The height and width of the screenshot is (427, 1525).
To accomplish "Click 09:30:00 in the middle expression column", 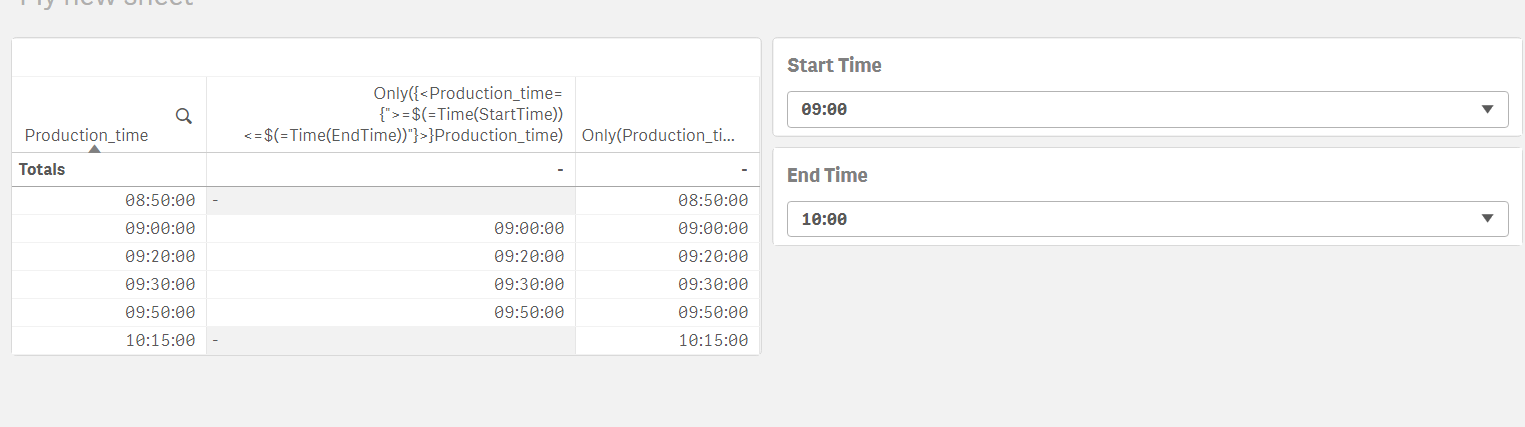I will [x=529, y=285].
